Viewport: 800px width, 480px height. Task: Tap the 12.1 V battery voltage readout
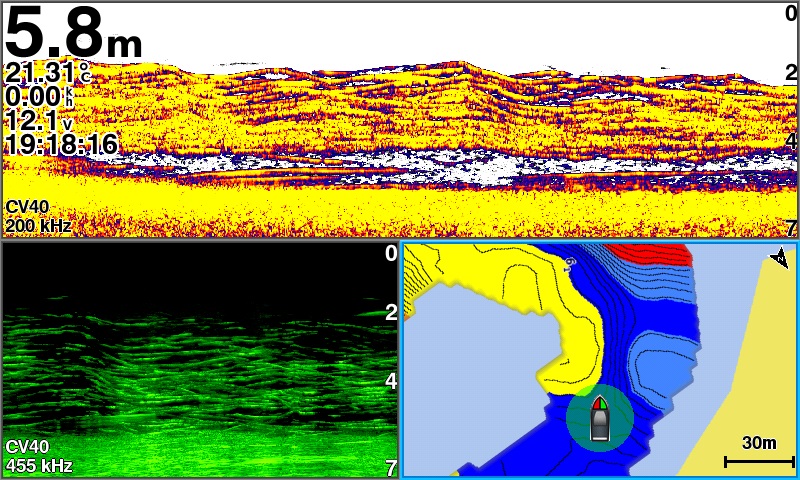pyautogui.click(x=39, y=121)
